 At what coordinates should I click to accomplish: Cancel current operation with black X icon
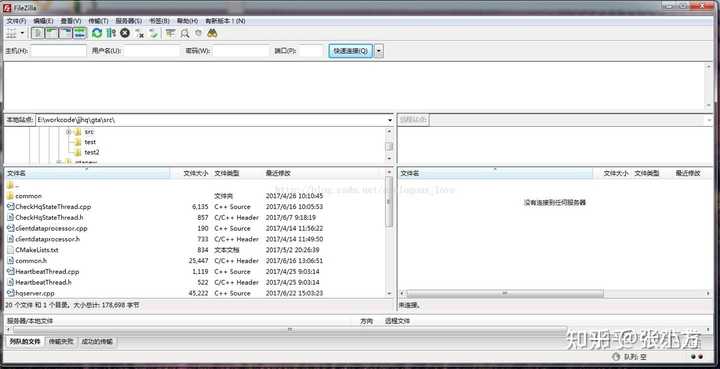[124, 33]
